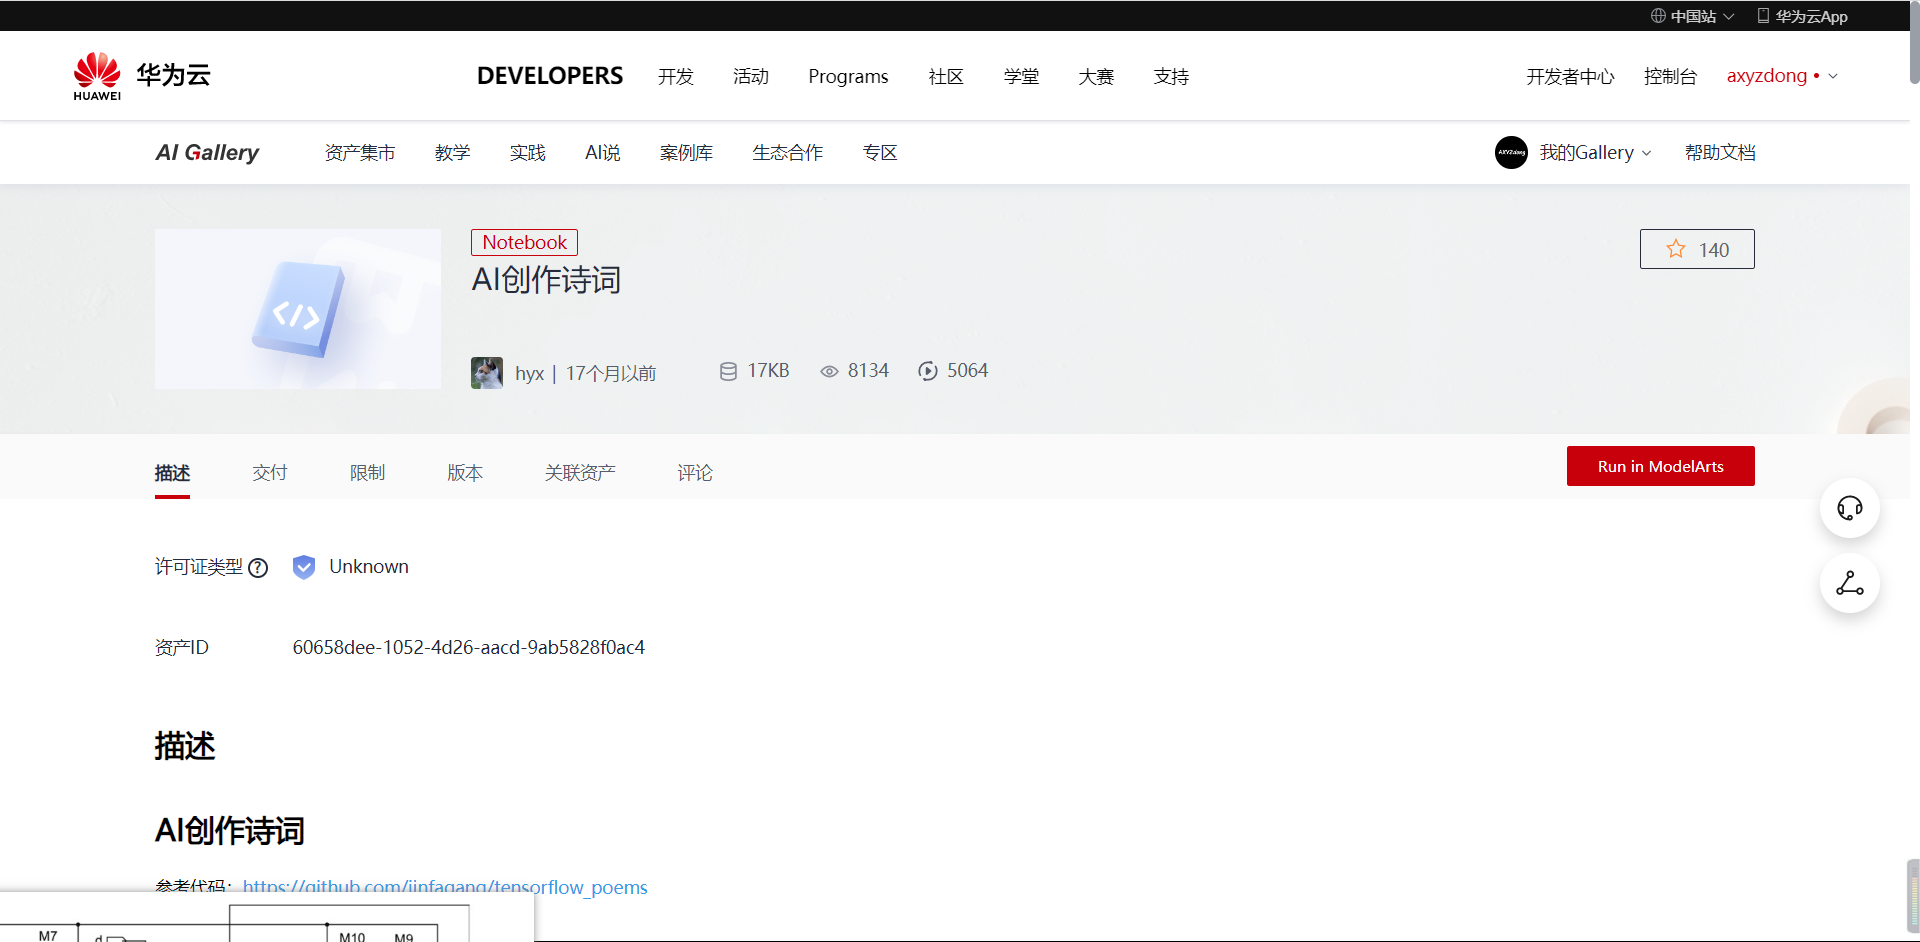Image resolution: width=1920 pixels, height=942 pixels.
Task: Click the star favorite icon
Action: [1676, 249]
